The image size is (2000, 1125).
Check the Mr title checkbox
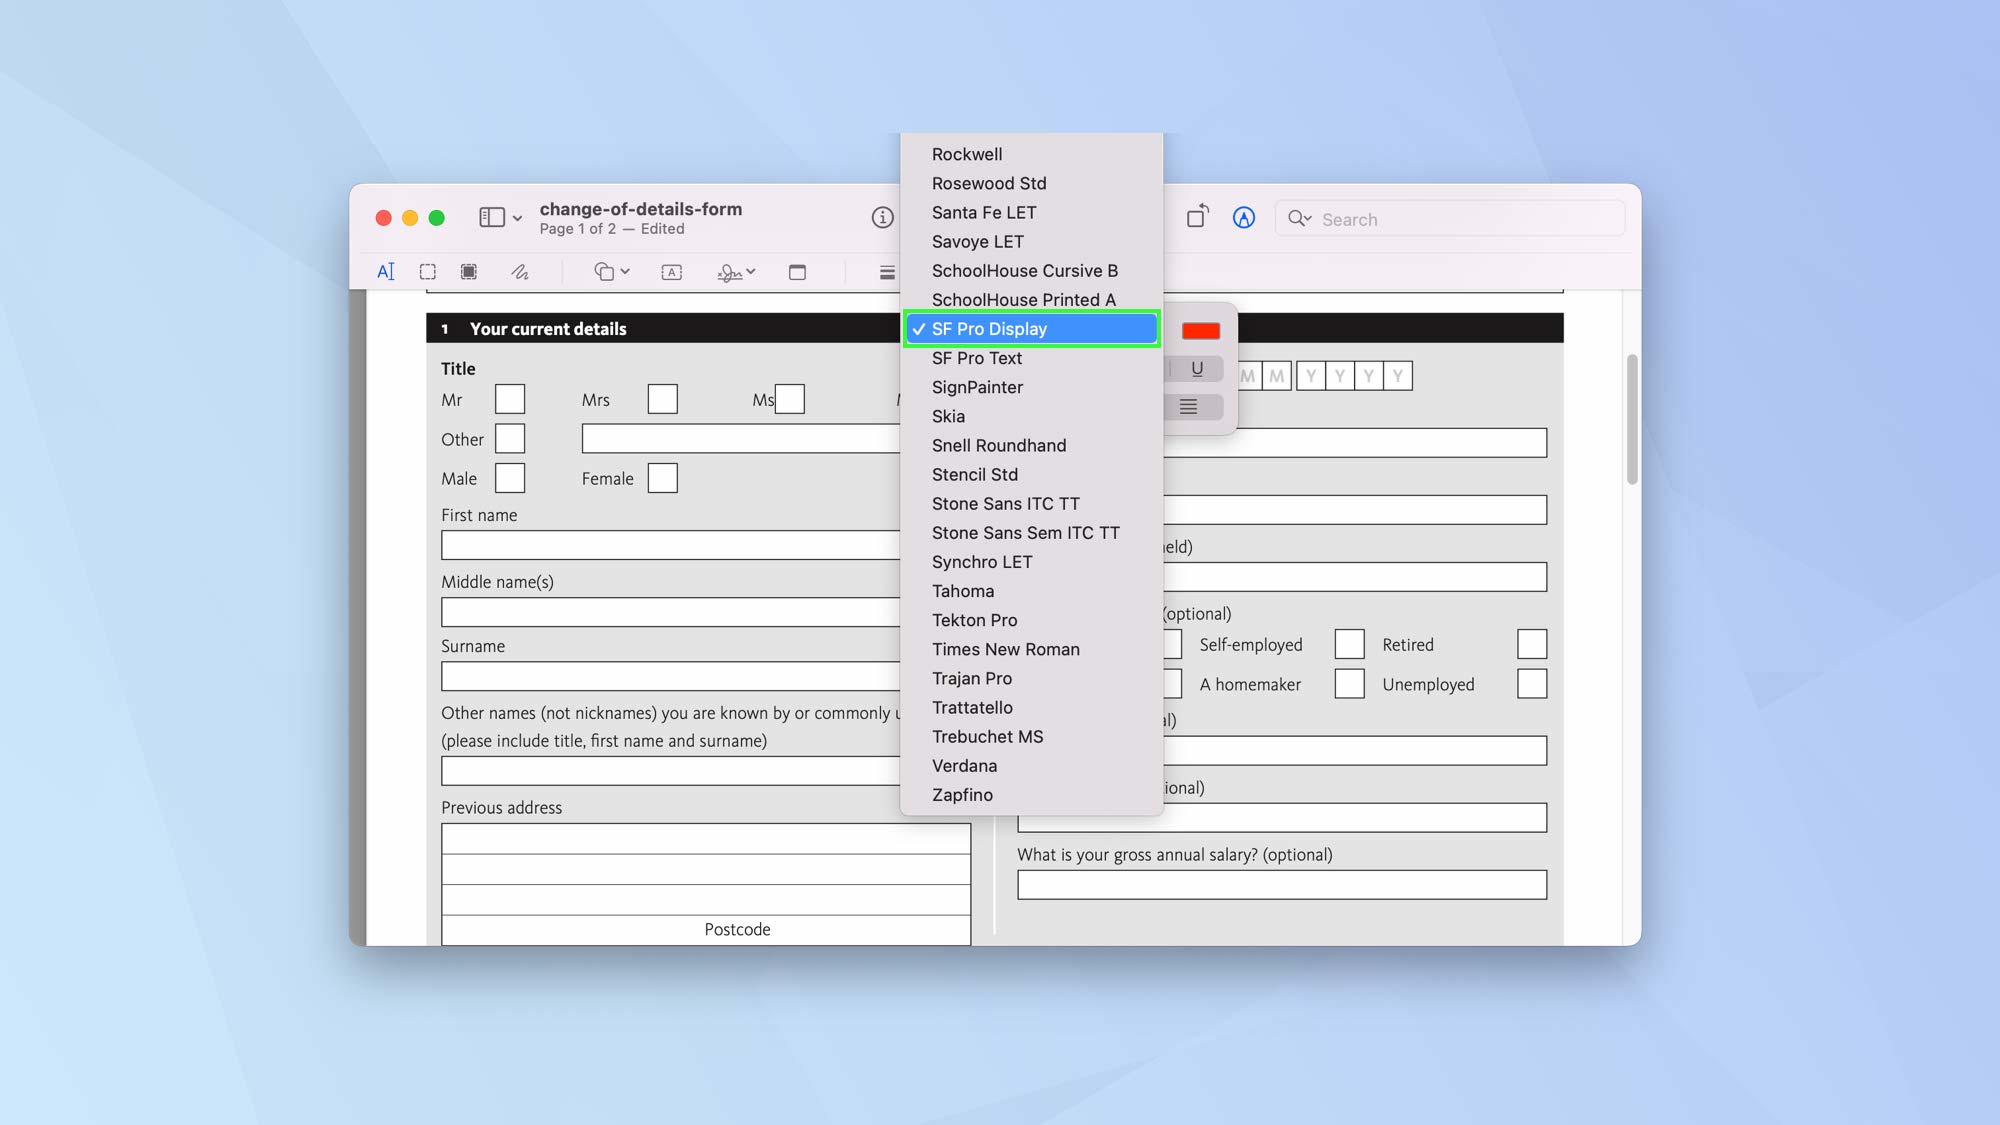pos(510,398)
